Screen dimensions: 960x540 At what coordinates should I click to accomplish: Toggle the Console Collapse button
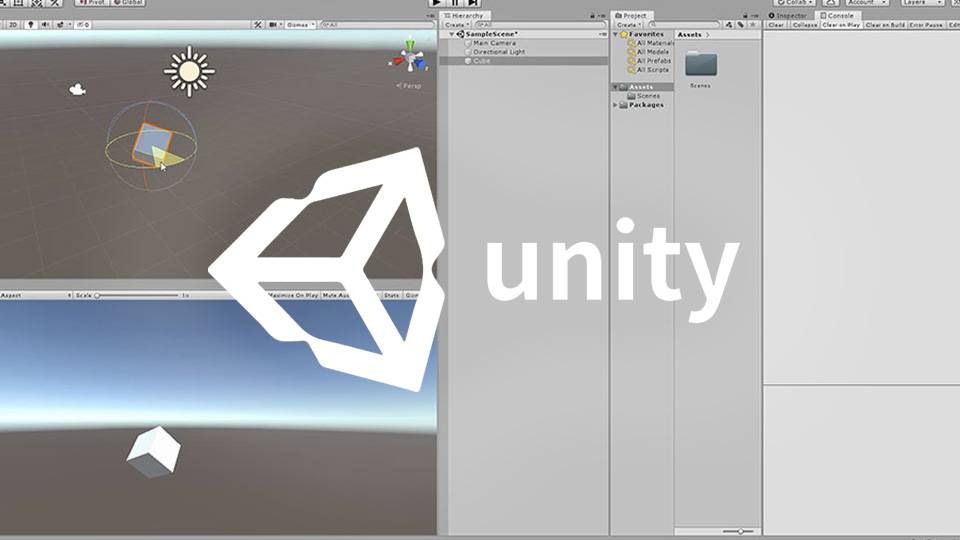point(804,25)
